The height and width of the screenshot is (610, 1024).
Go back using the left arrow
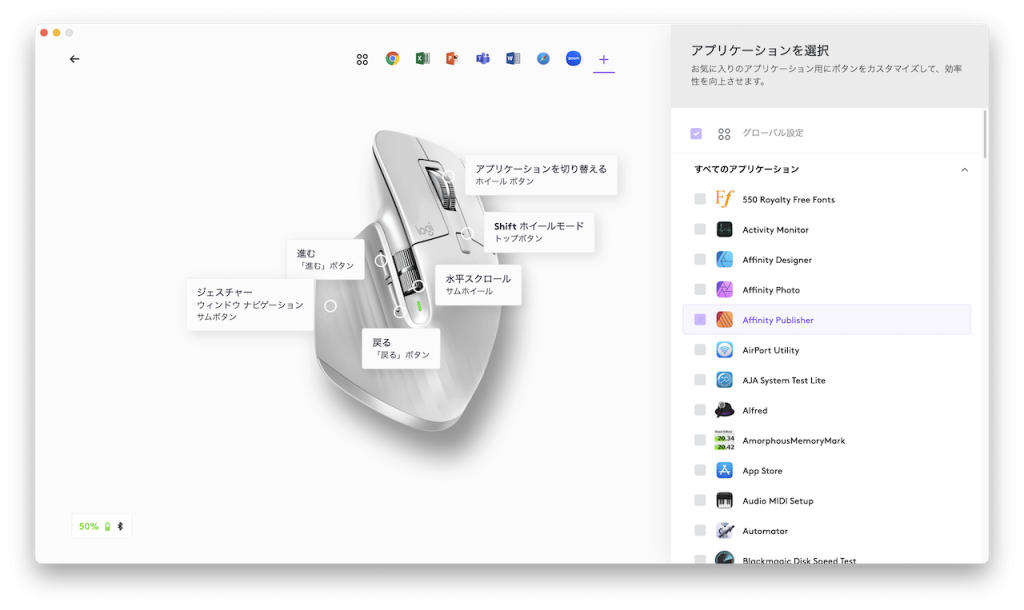[x=75, y=59]
